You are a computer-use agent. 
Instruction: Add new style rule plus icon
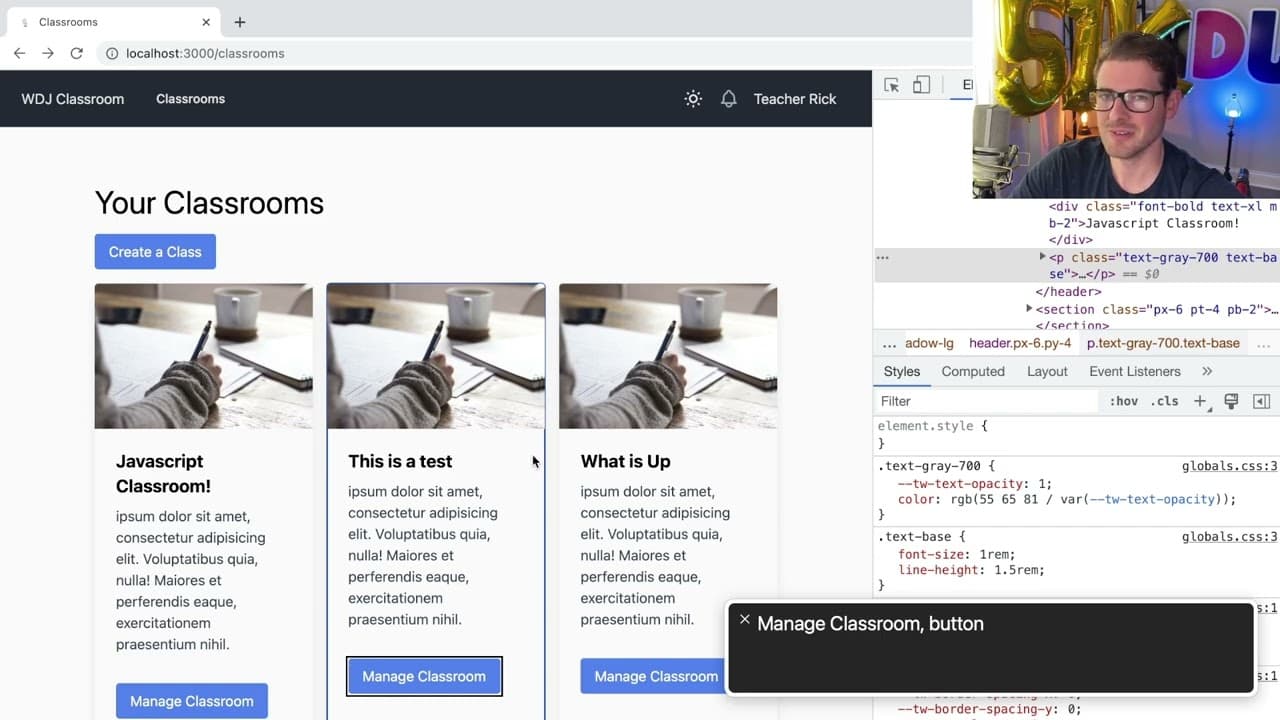click(1200, 401)
